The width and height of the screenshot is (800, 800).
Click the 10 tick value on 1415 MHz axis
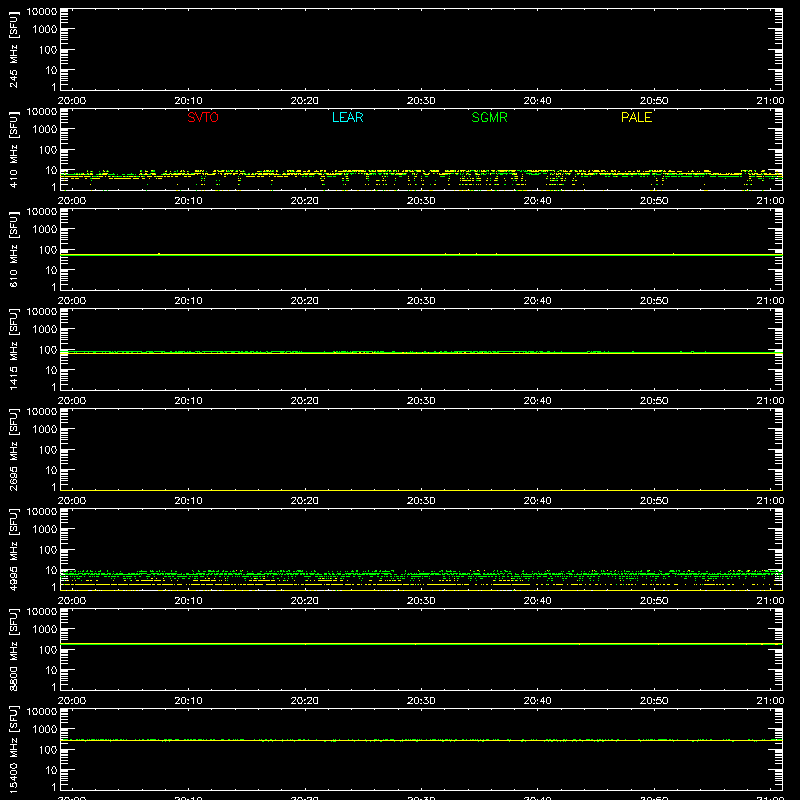[x=51, y=370]
